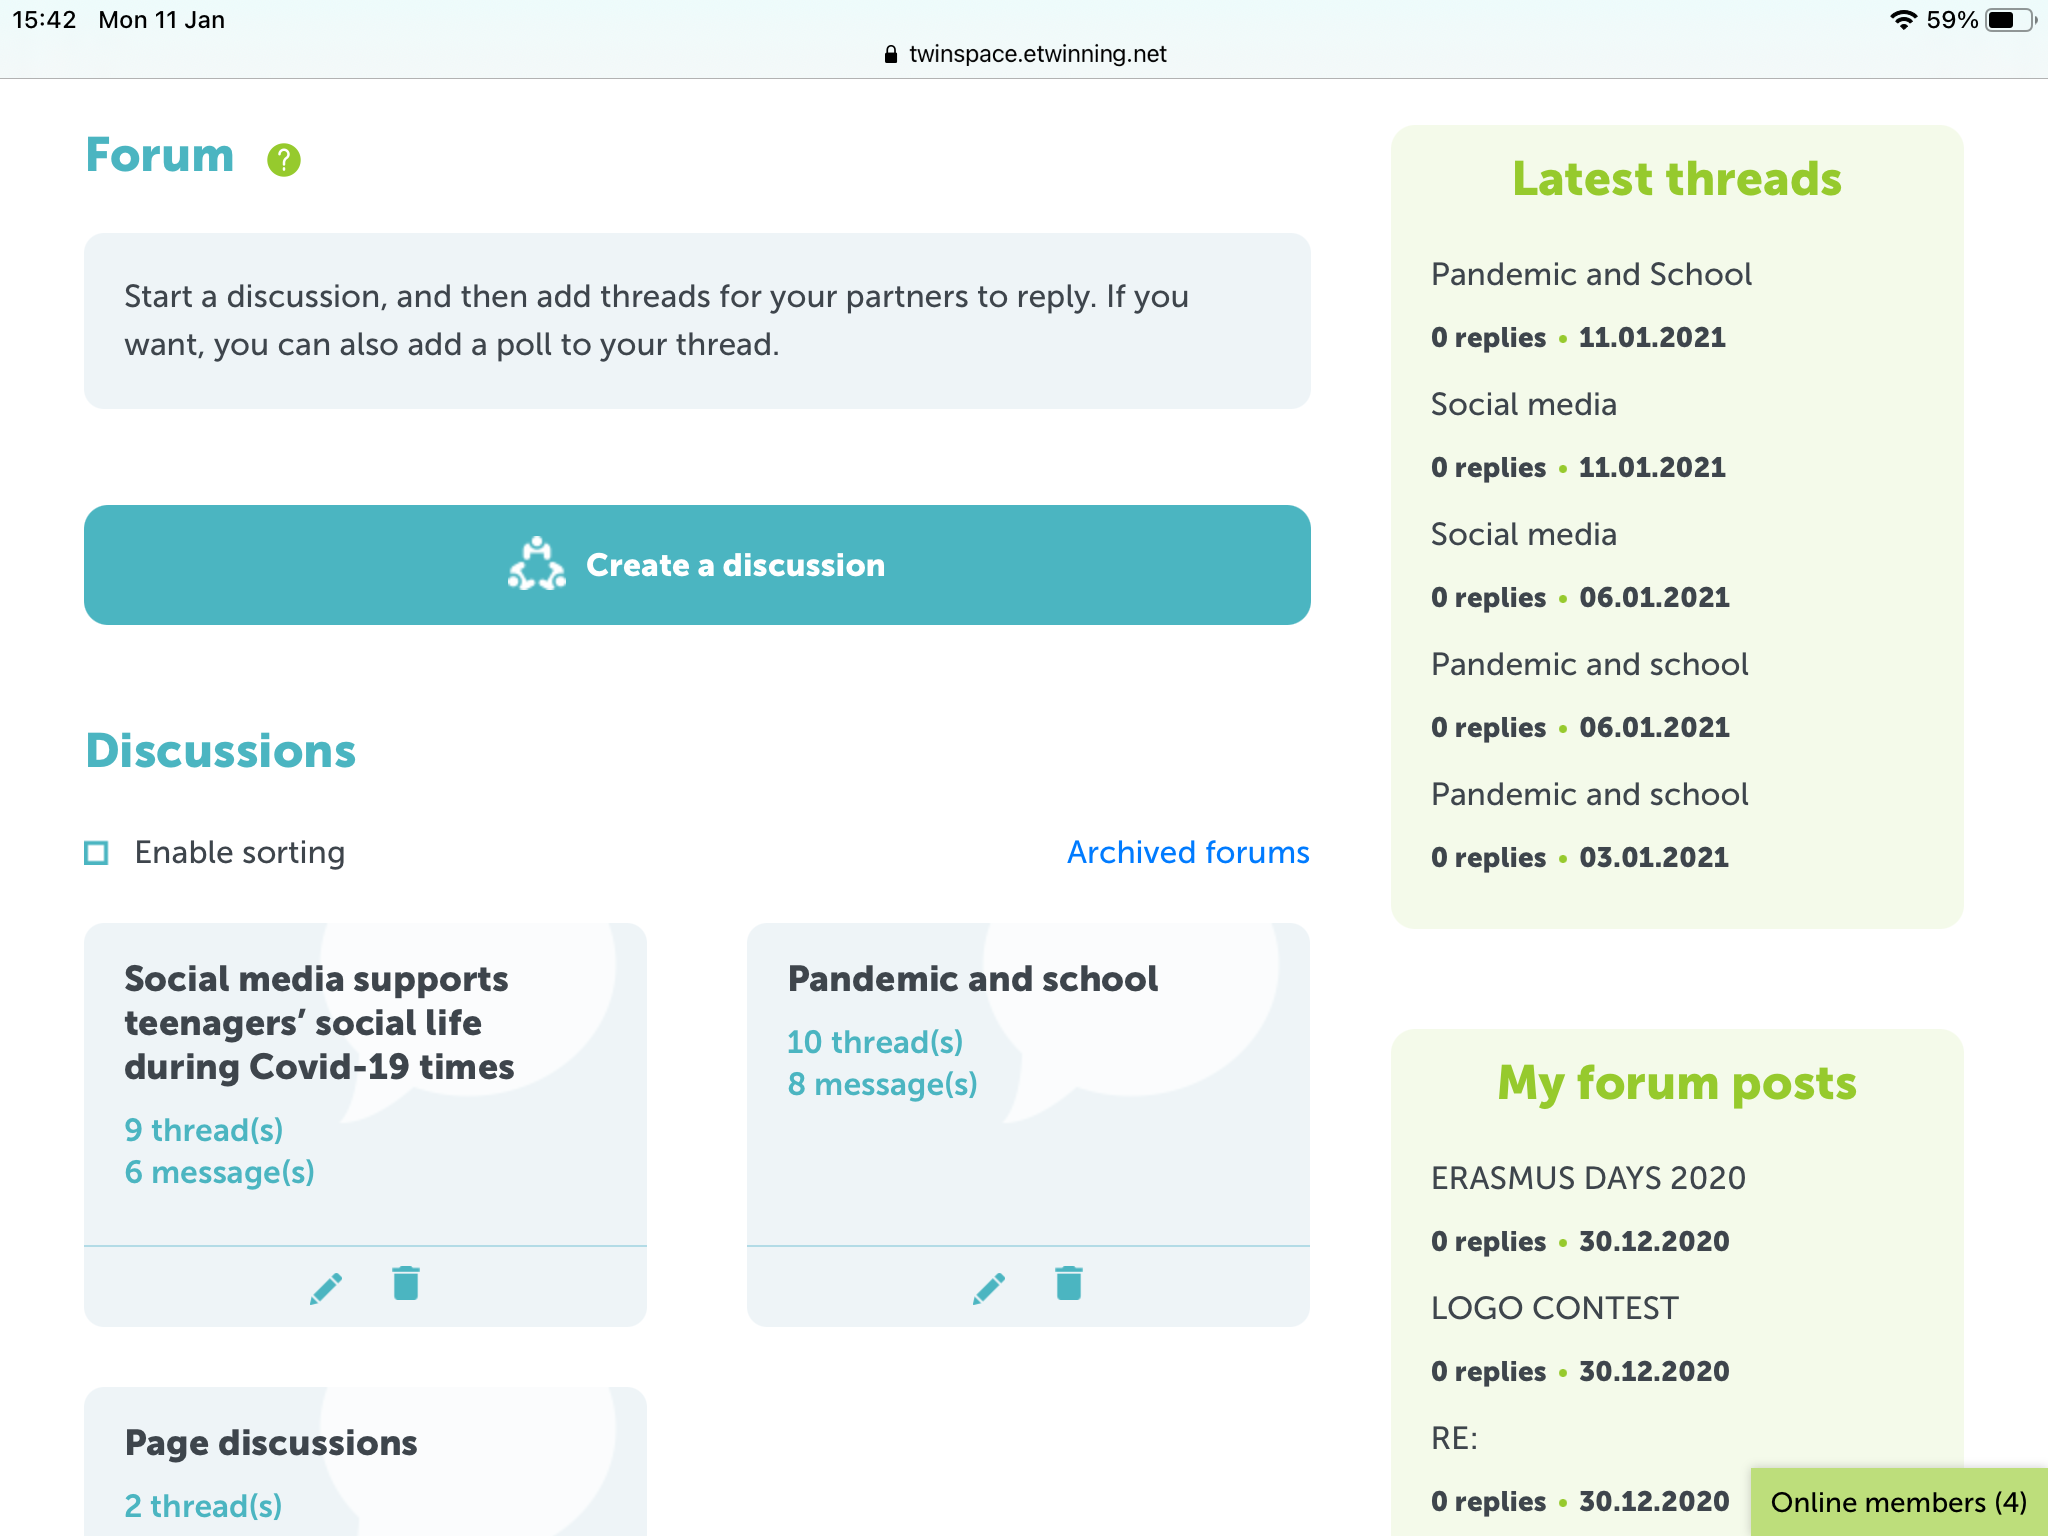
Task: Delete the Pandemic and school discussion
Action: click(1069, 1283)
